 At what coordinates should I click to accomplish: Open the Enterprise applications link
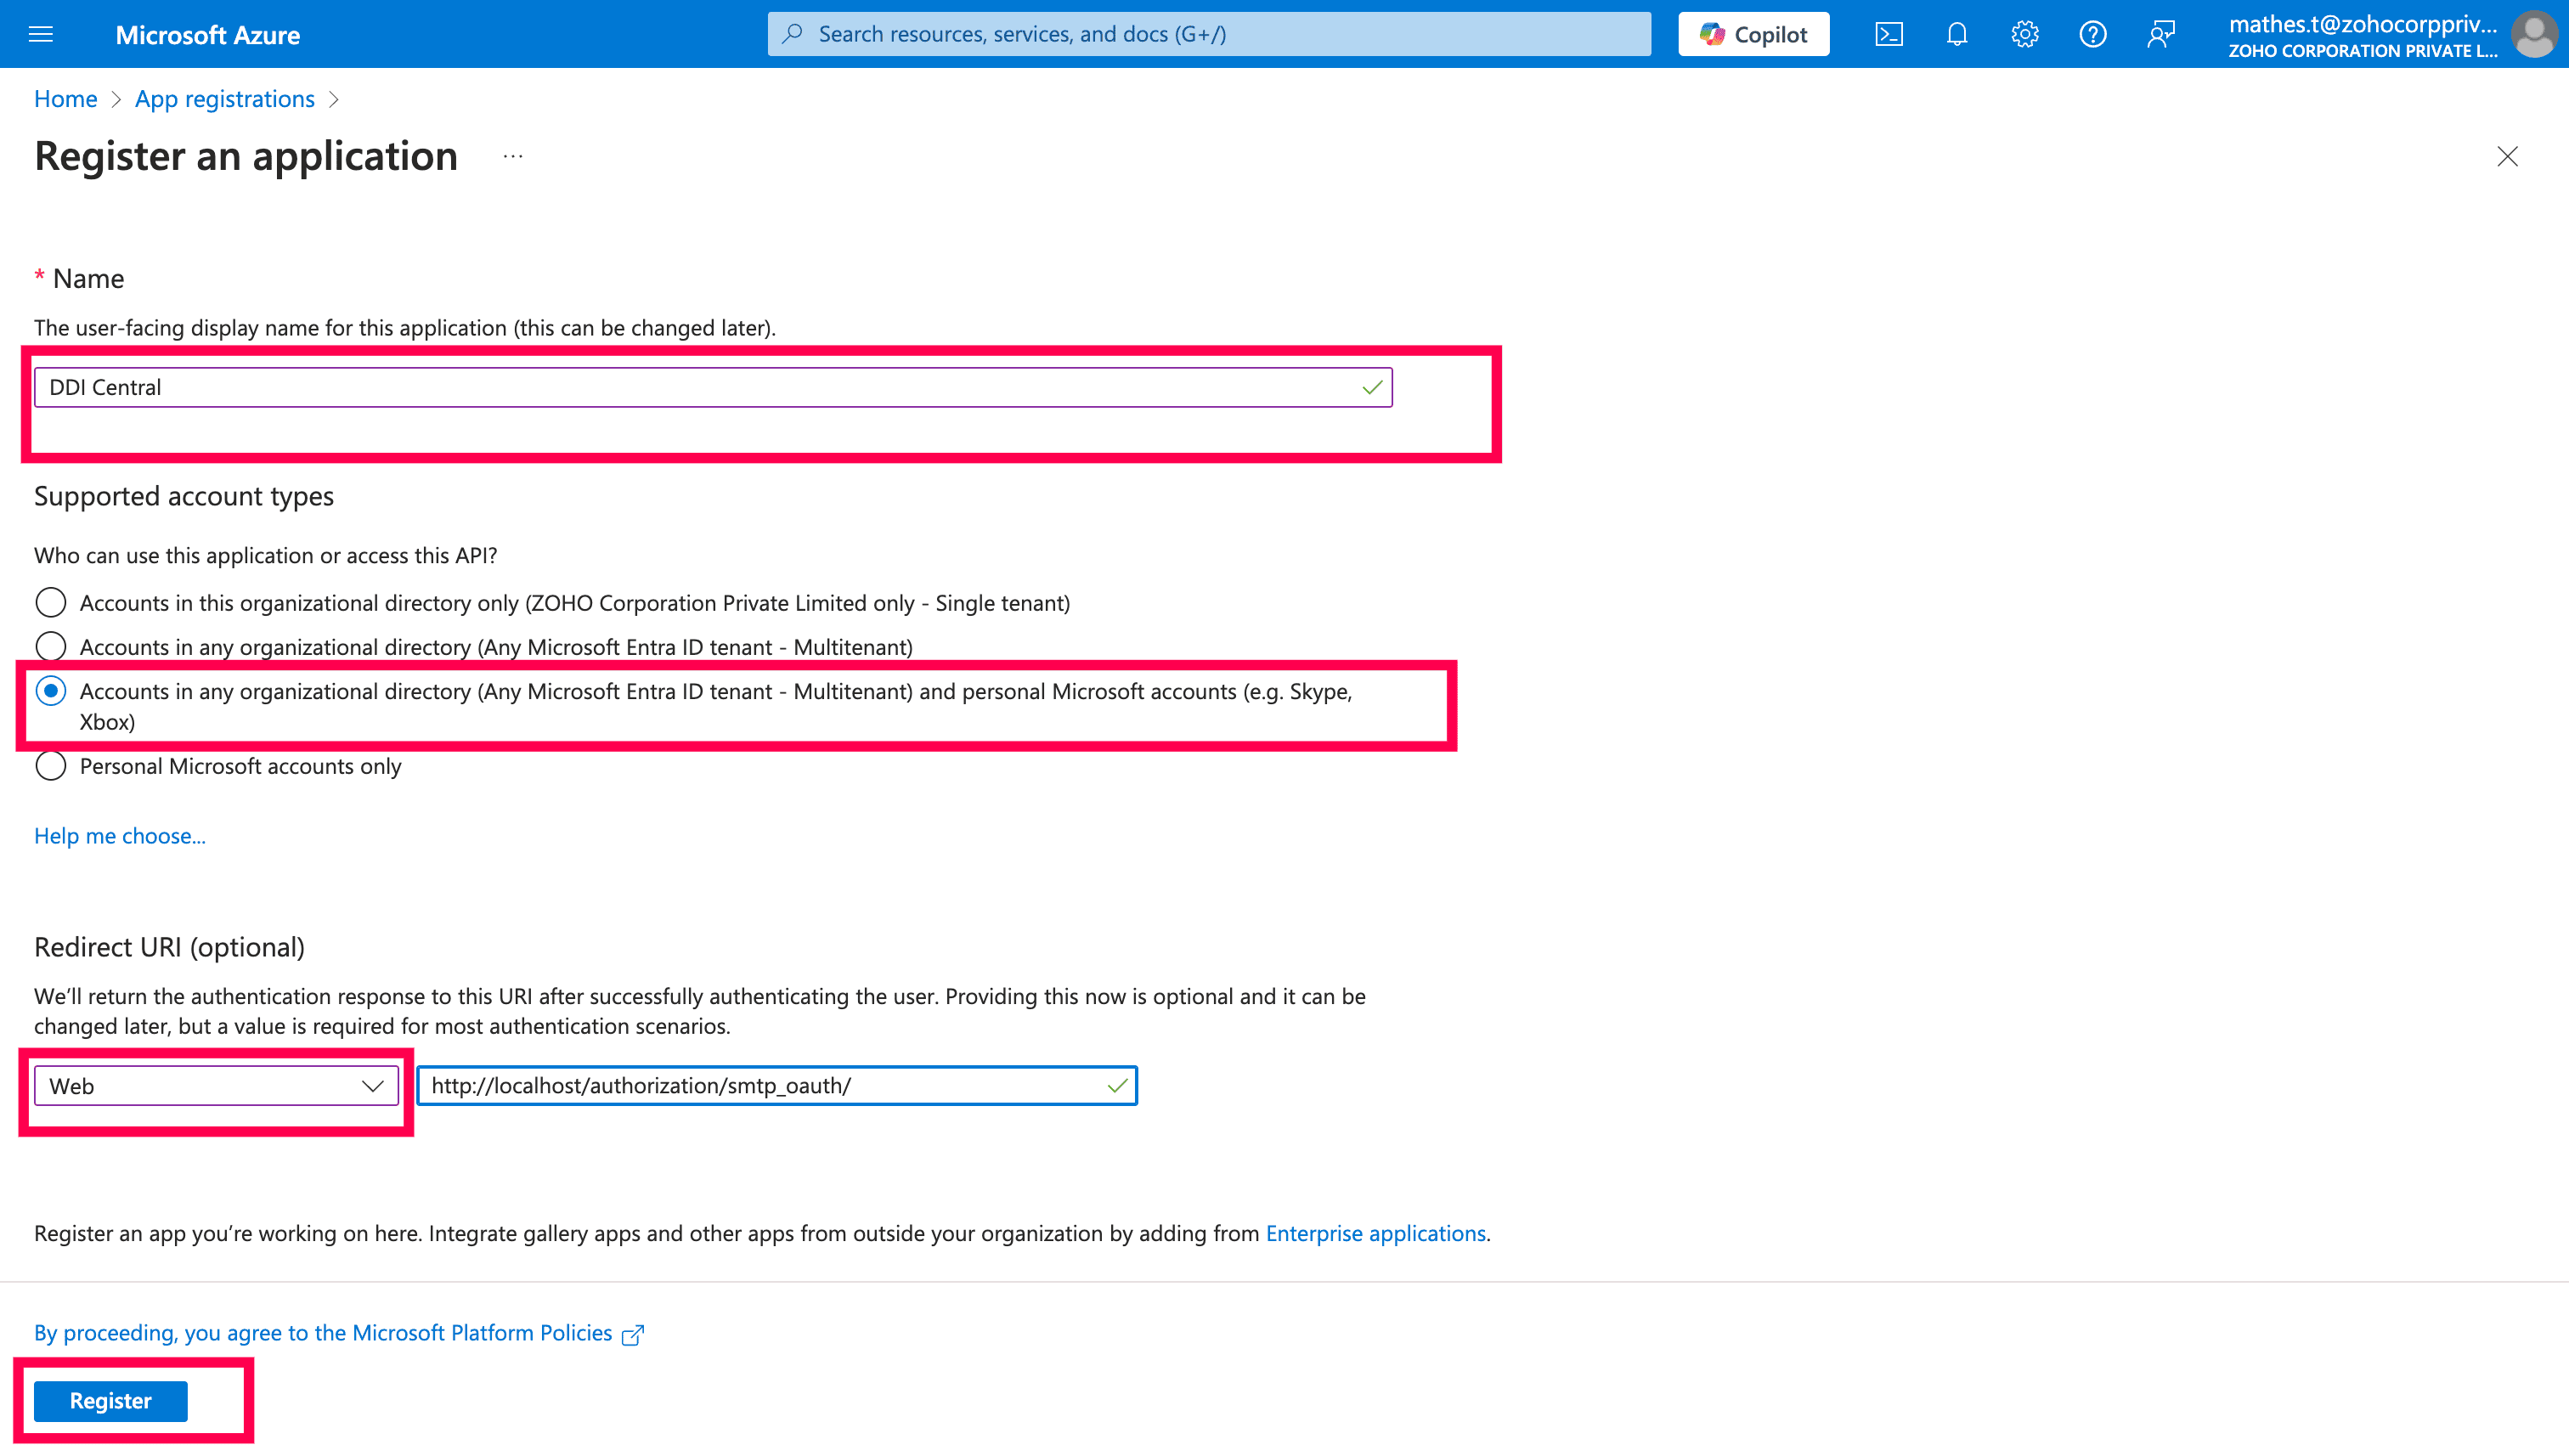tap(1375, 1233)
